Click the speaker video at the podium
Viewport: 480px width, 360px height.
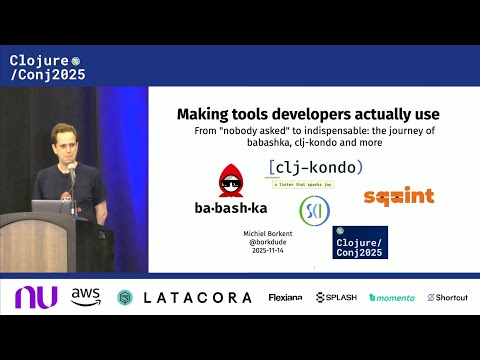[74, 180]
